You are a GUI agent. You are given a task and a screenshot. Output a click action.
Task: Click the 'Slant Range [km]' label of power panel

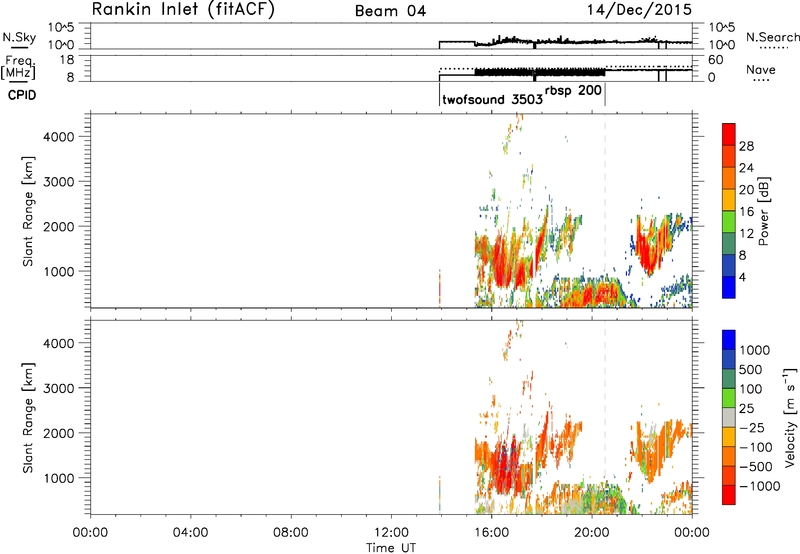point(28,211)
